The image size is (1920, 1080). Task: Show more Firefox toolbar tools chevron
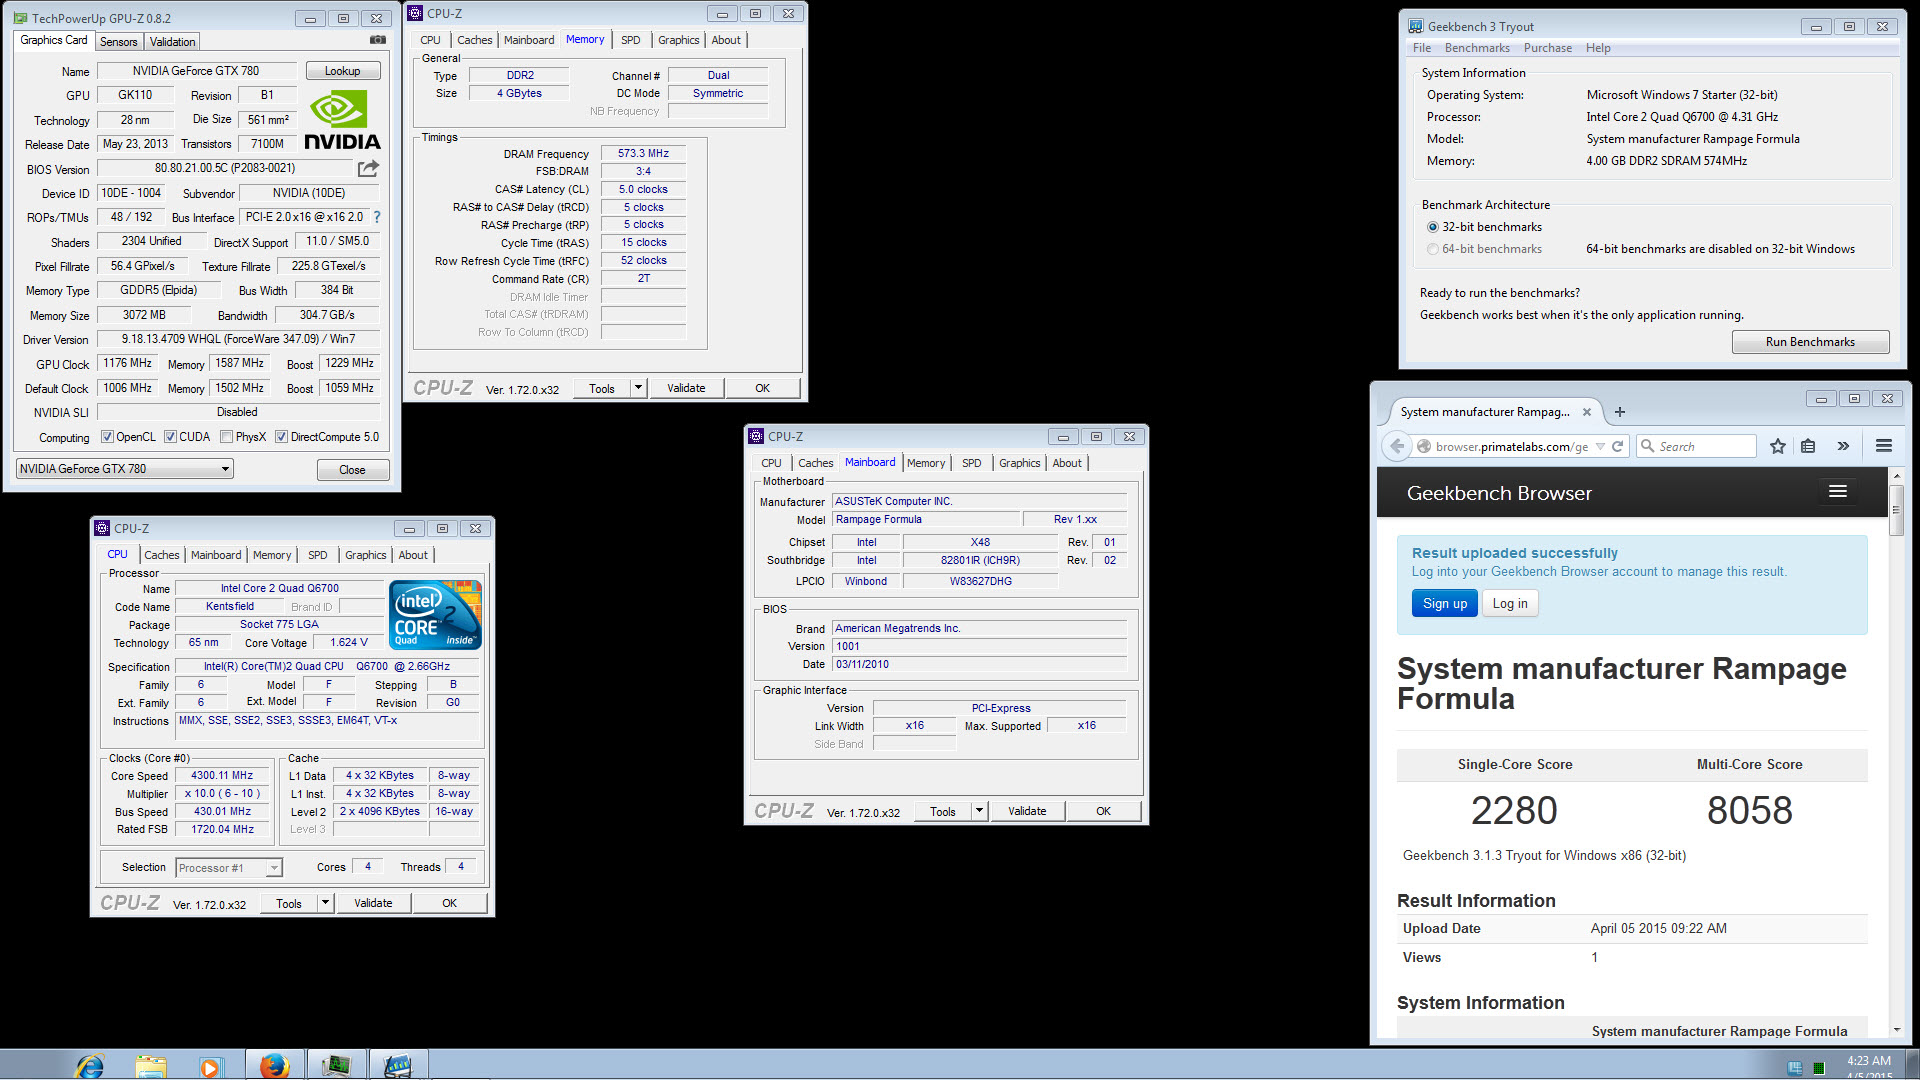click(x=1843, y=446)
